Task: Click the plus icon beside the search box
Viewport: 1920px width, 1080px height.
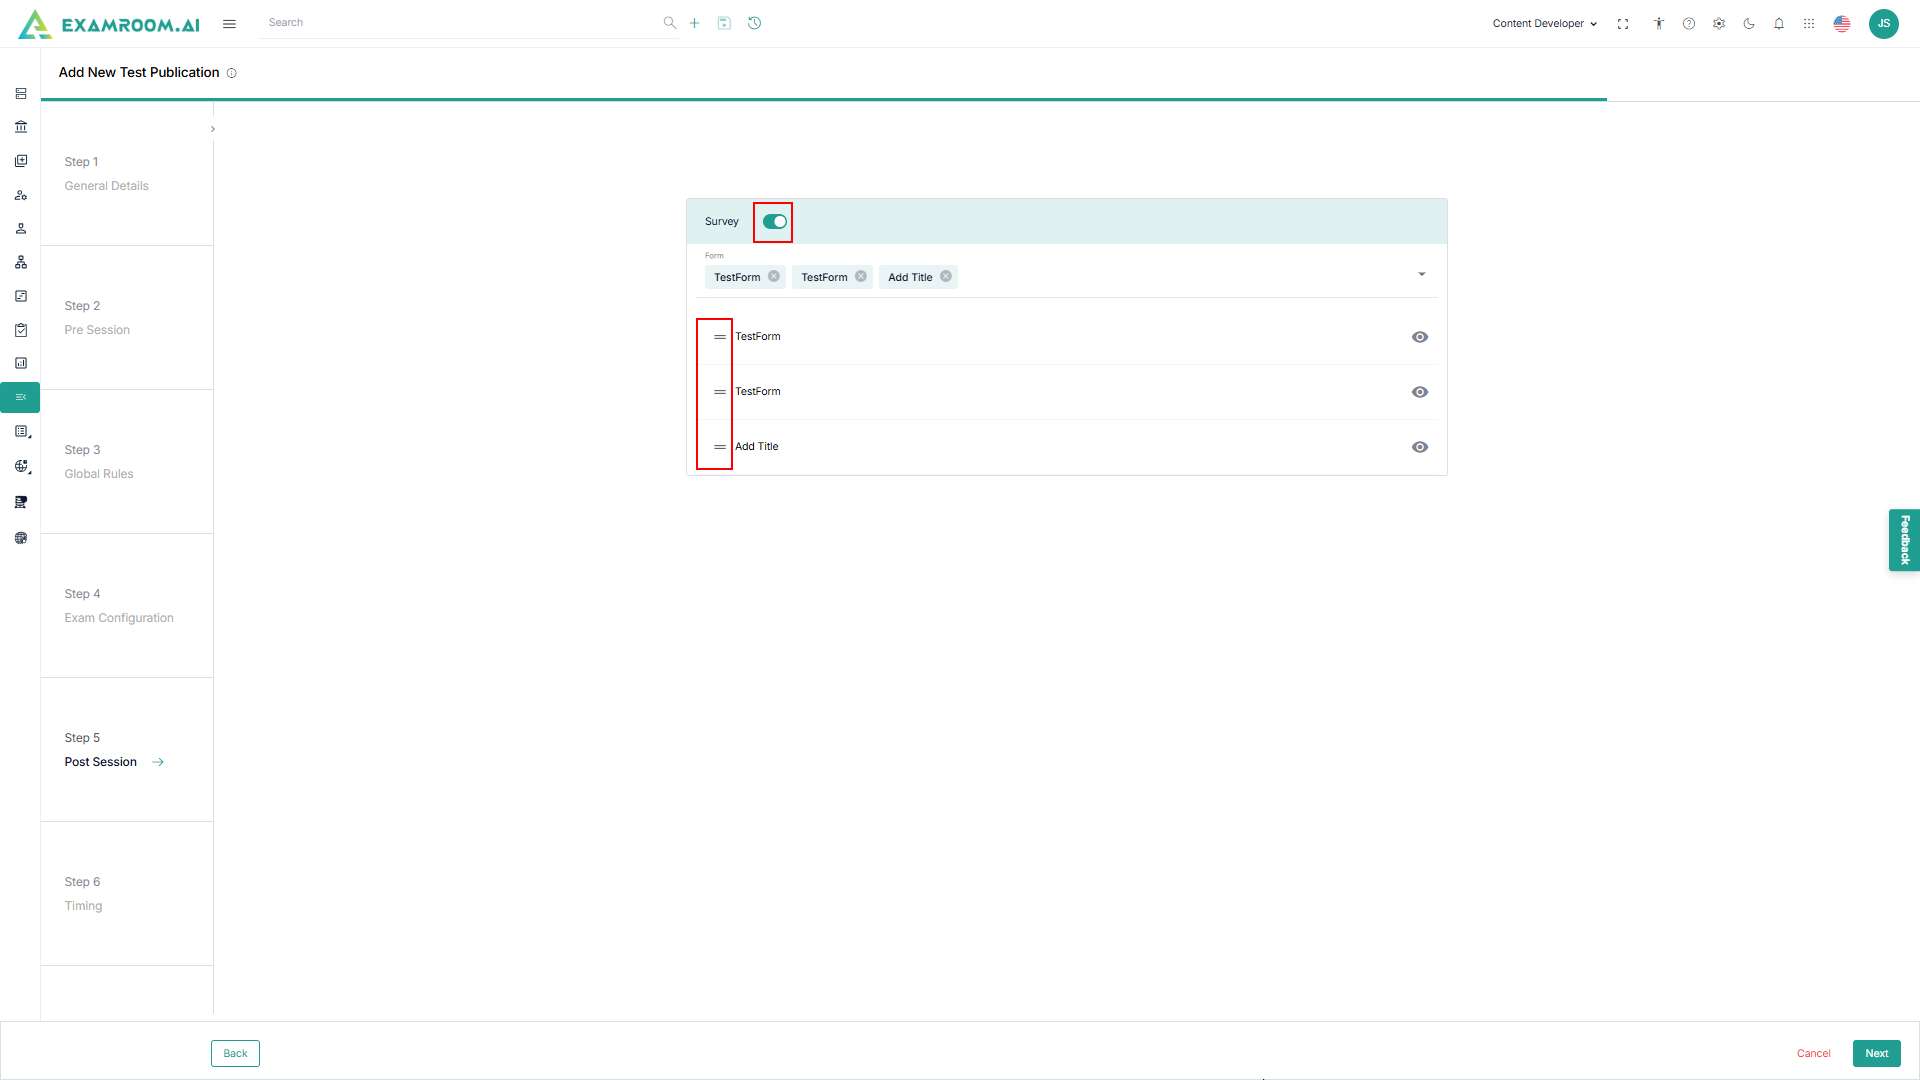Action: (x=694, y=23)
